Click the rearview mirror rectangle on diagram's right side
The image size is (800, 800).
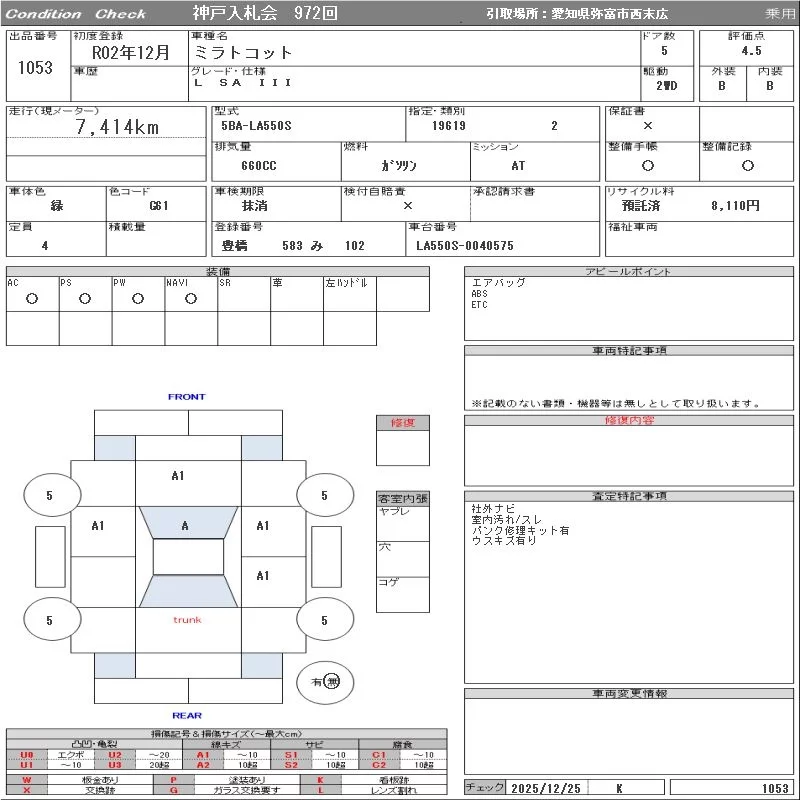326,557
